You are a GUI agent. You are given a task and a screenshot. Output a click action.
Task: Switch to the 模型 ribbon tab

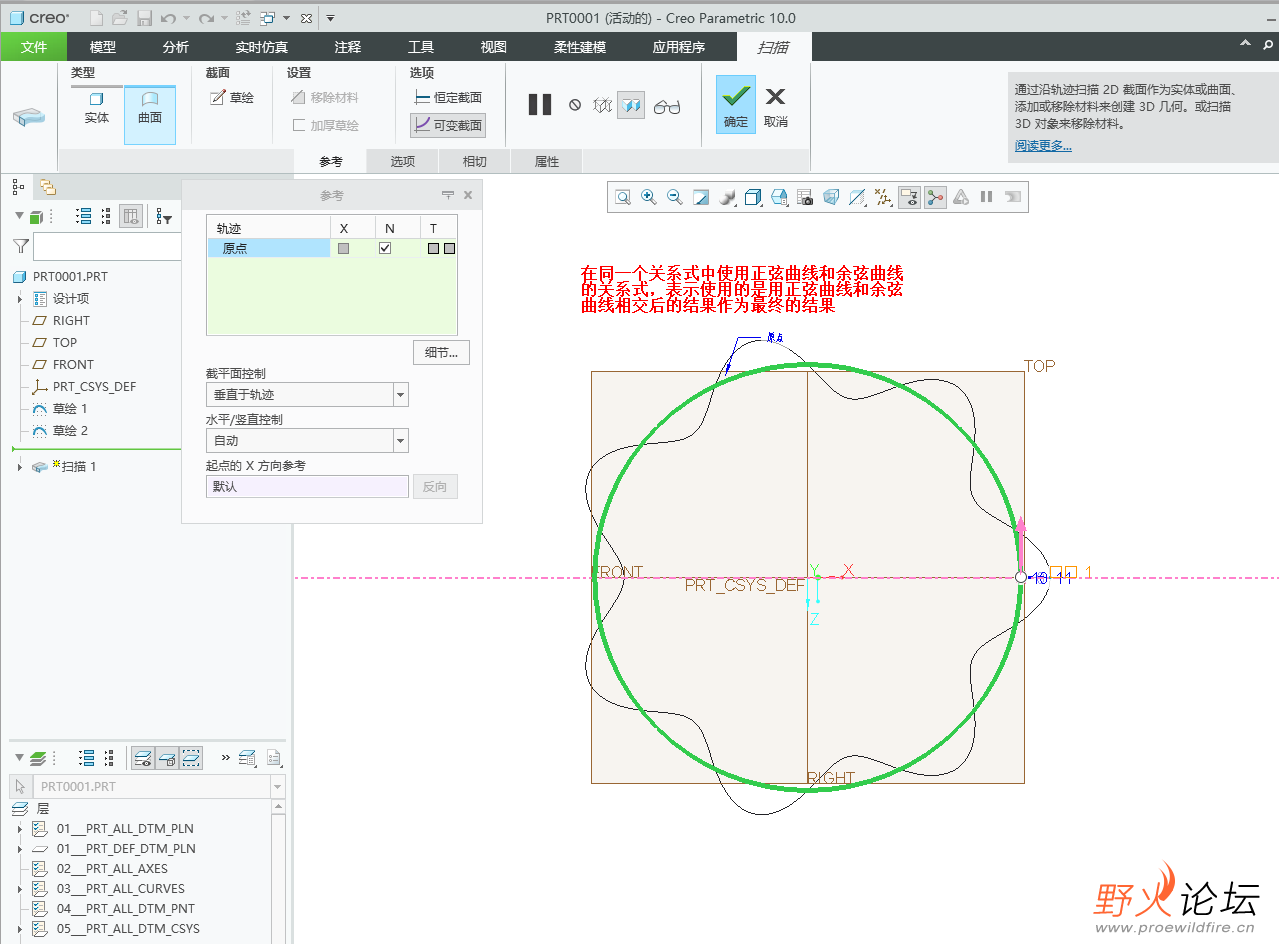(x=102, y=47)
